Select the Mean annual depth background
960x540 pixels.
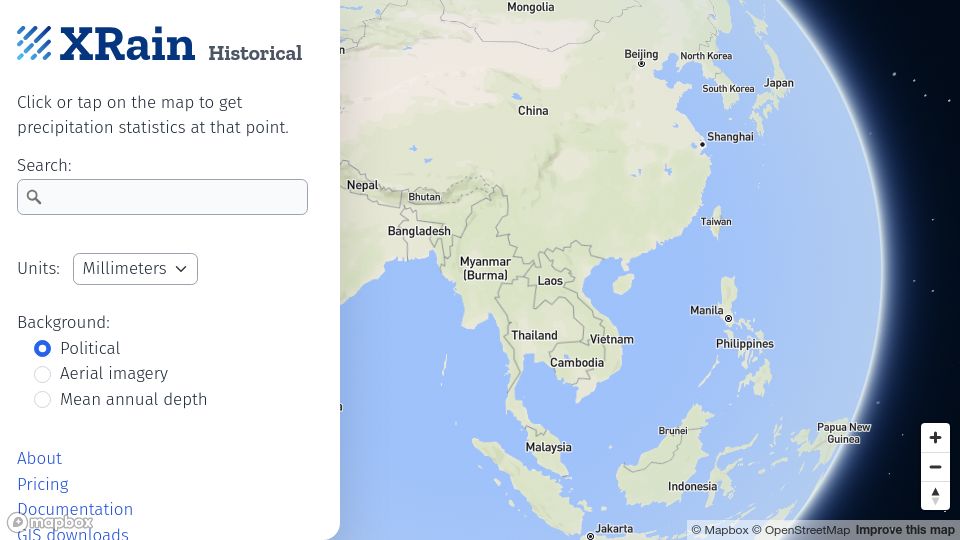tap(42, 399)
